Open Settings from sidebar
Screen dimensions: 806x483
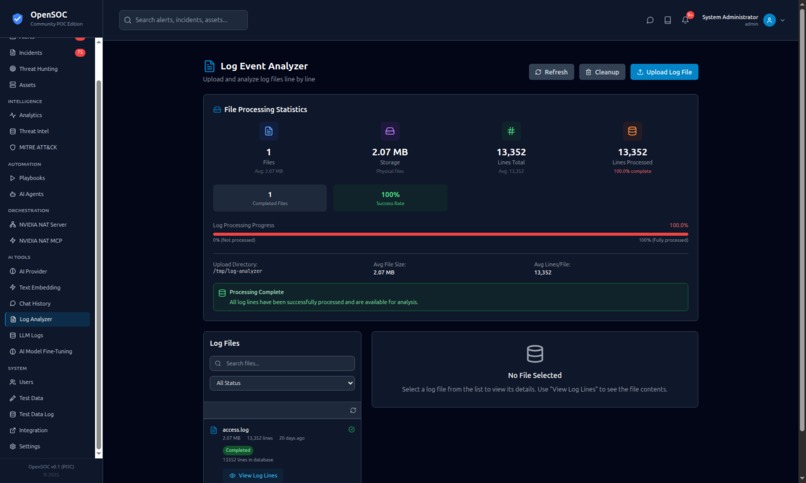coord(47,446)
